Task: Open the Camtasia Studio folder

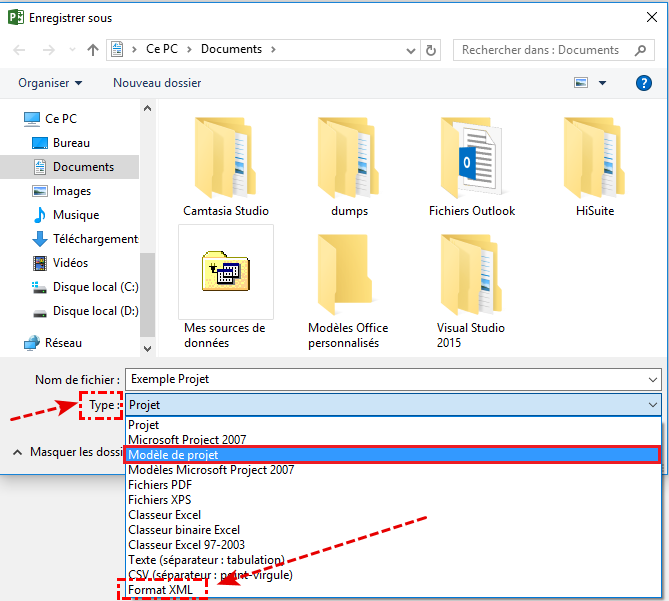Action: click(226, 166)
